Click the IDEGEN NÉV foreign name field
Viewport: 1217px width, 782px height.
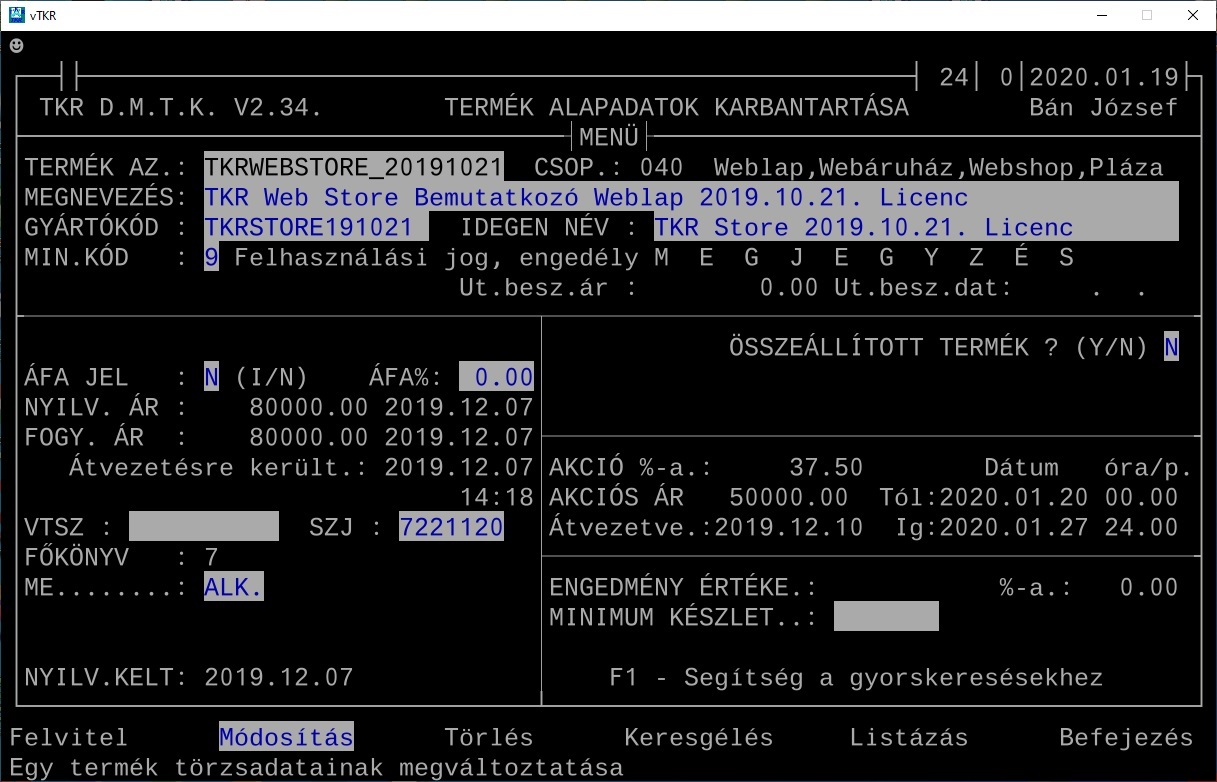click(915, 228)
